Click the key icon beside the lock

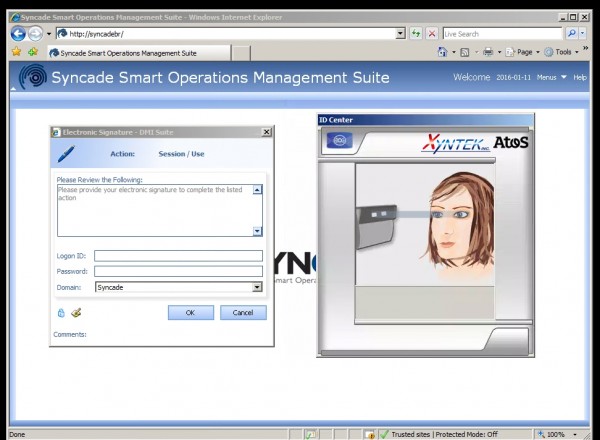pos(75,312)
